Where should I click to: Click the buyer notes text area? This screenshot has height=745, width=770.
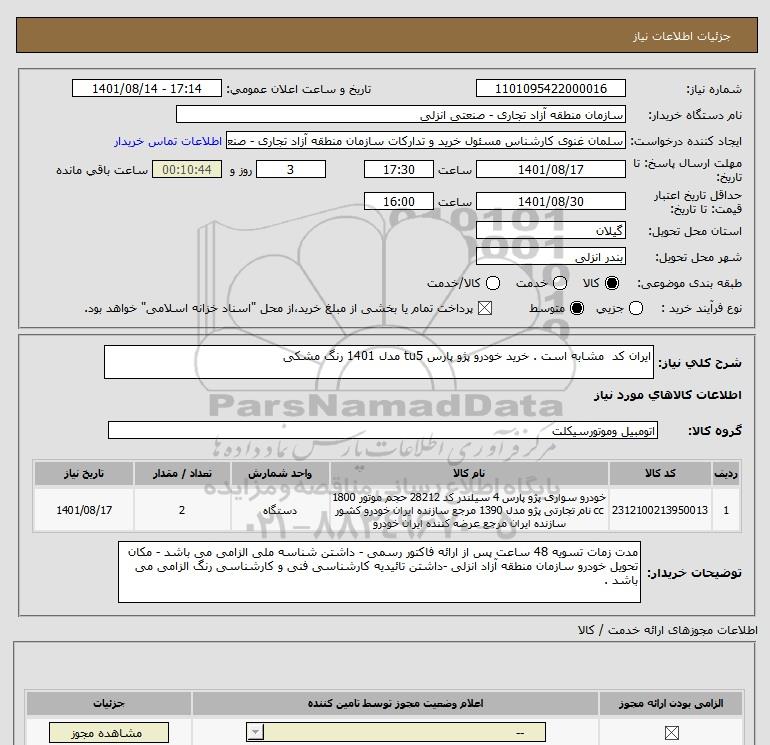tap(379, 572)
